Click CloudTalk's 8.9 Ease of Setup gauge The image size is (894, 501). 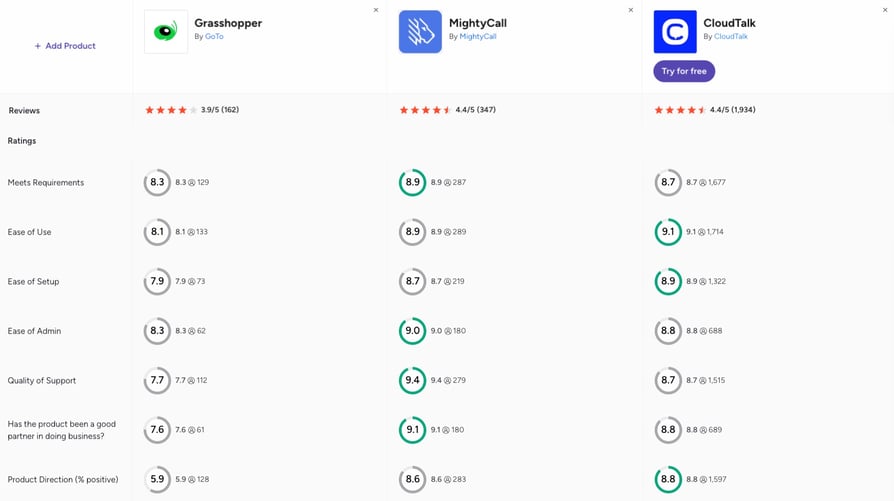point(668,282)
